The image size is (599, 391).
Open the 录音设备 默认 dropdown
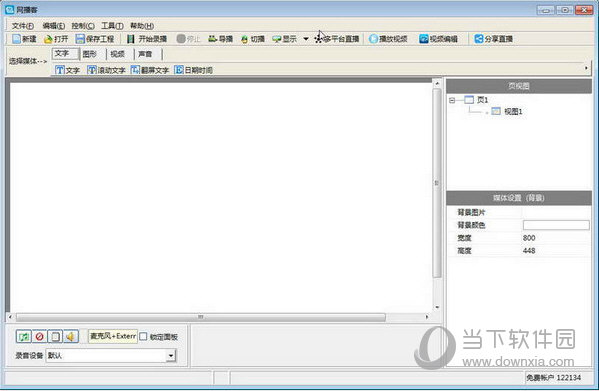coord(171,356)
